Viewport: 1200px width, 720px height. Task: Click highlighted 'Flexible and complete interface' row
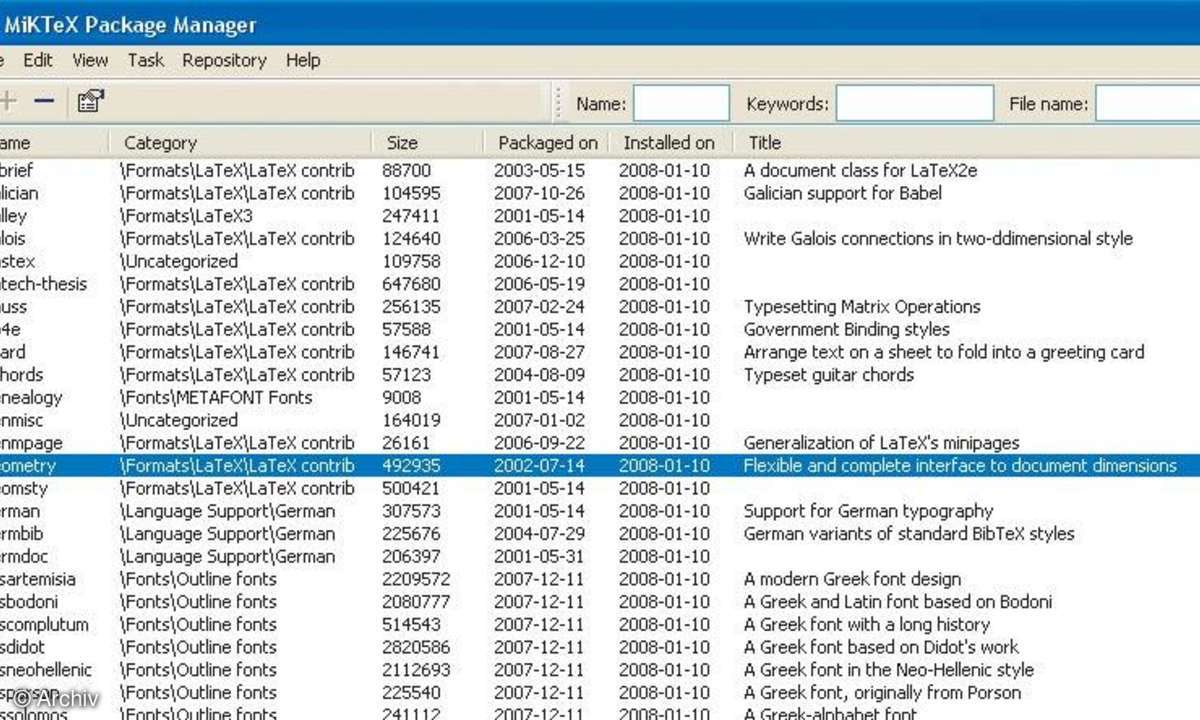600,466
